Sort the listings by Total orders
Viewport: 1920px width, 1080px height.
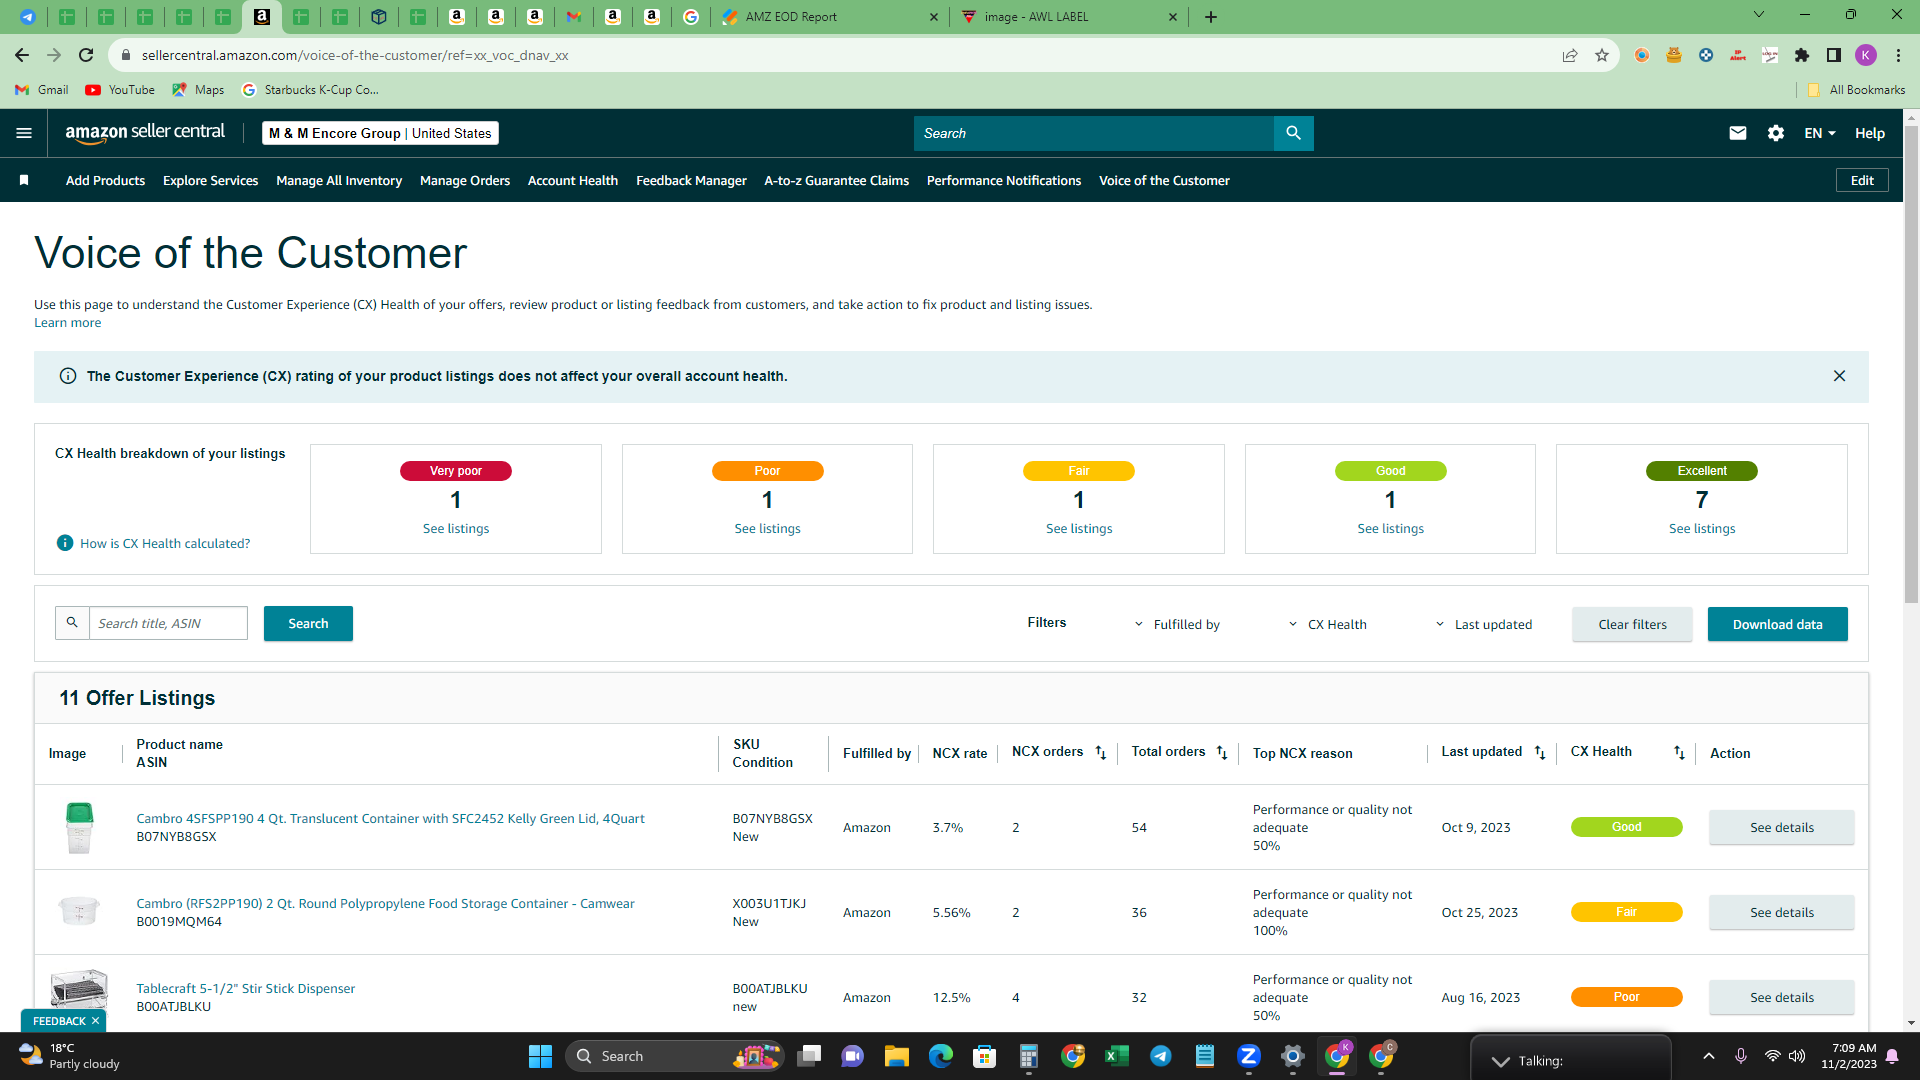pyautogui.click(x=1222, y=753)
